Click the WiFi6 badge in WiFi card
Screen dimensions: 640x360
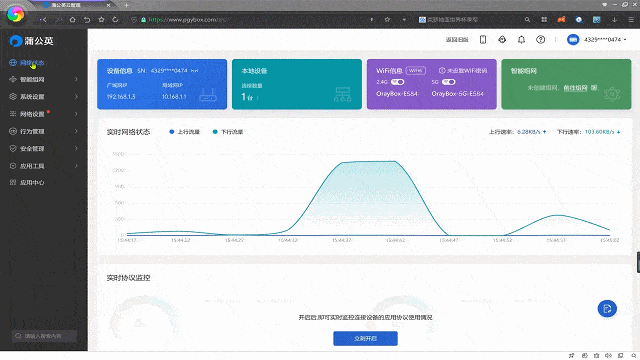pos(416,71)
